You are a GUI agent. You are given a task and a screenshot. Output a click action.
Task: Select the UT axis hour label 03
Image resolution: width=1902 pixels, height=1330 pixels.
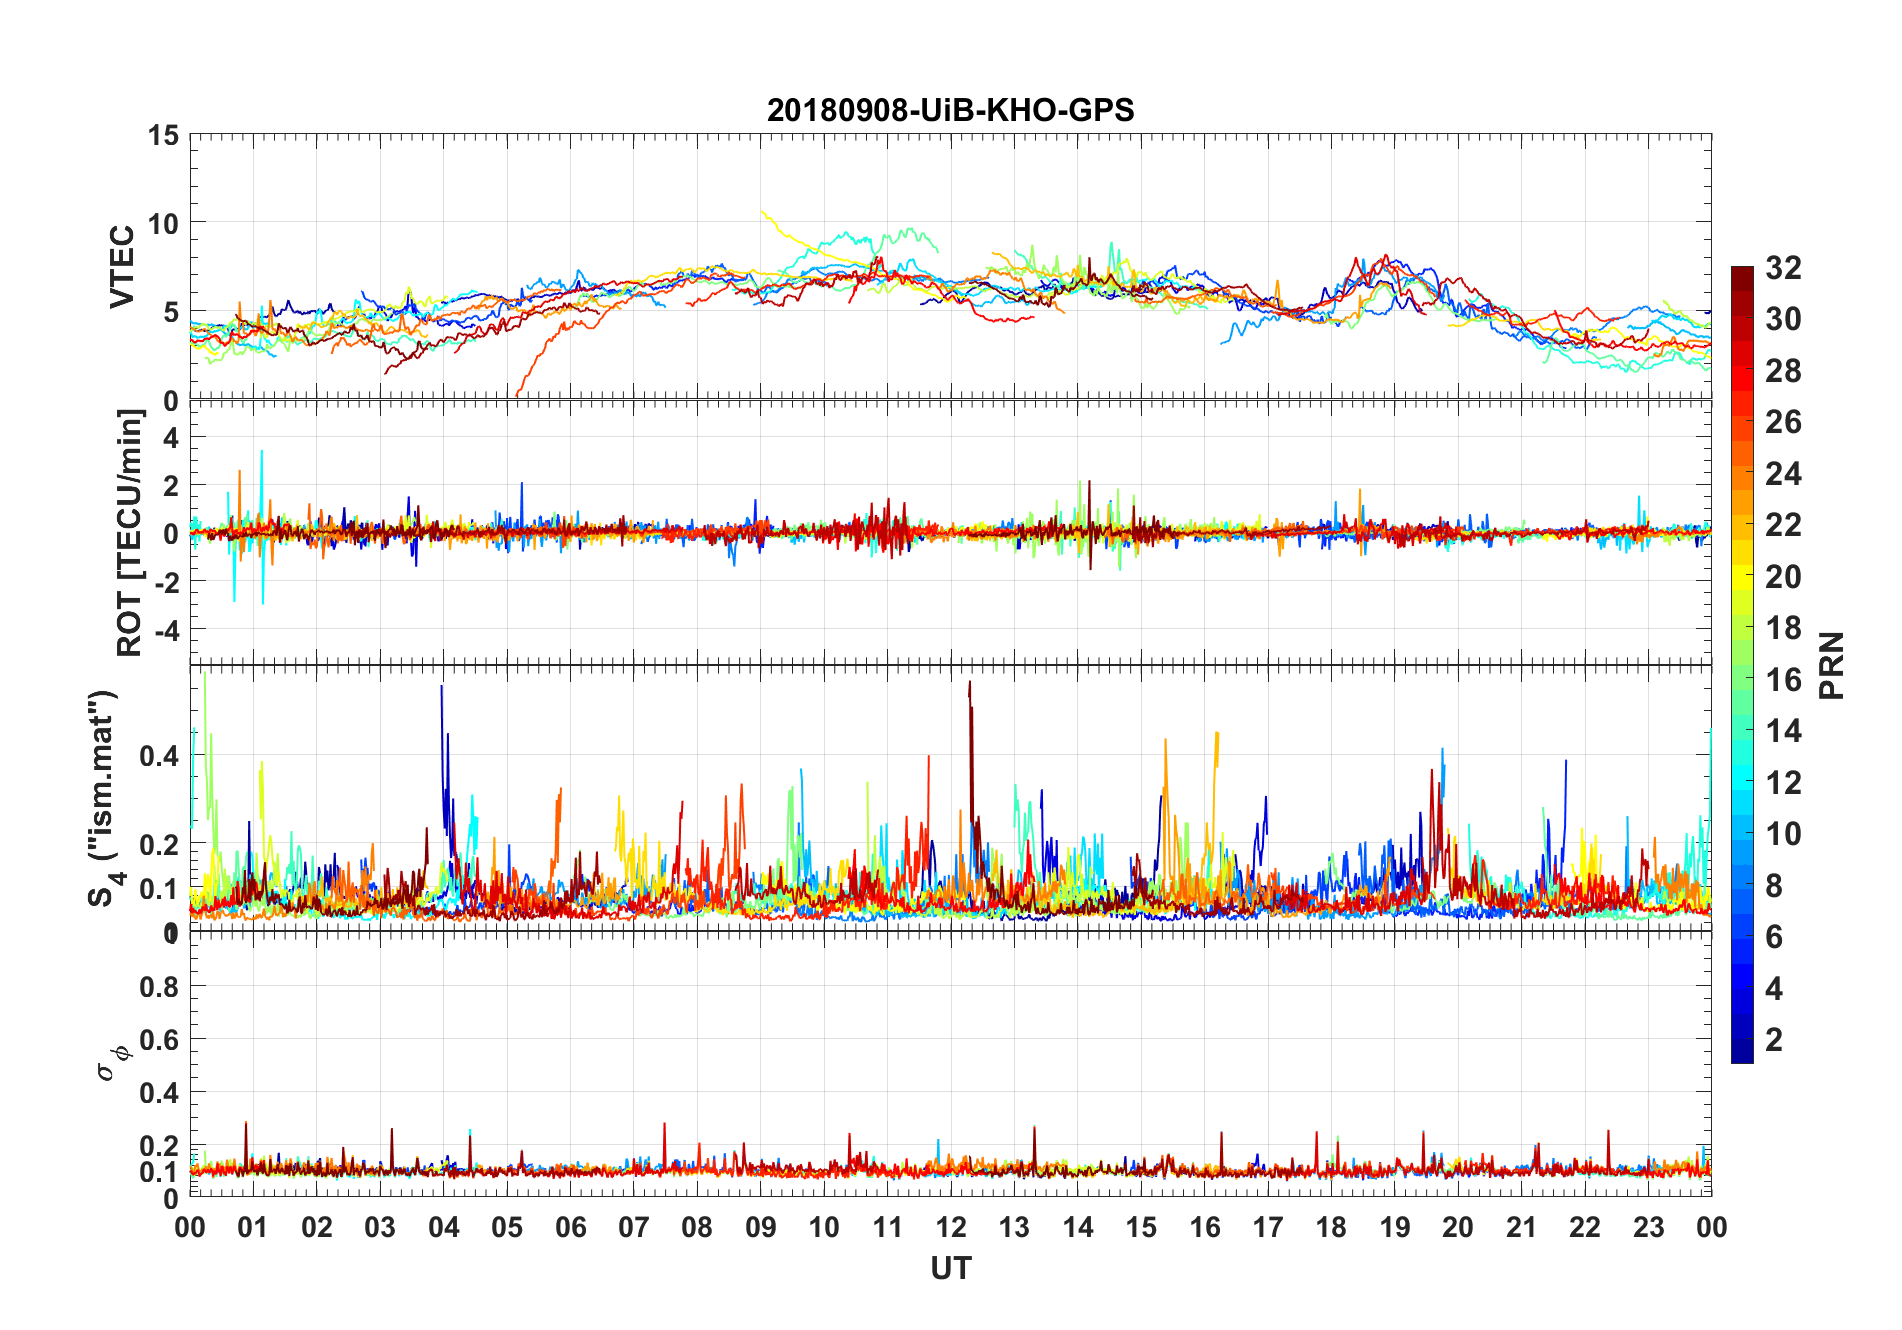[x=380, y=1227]
